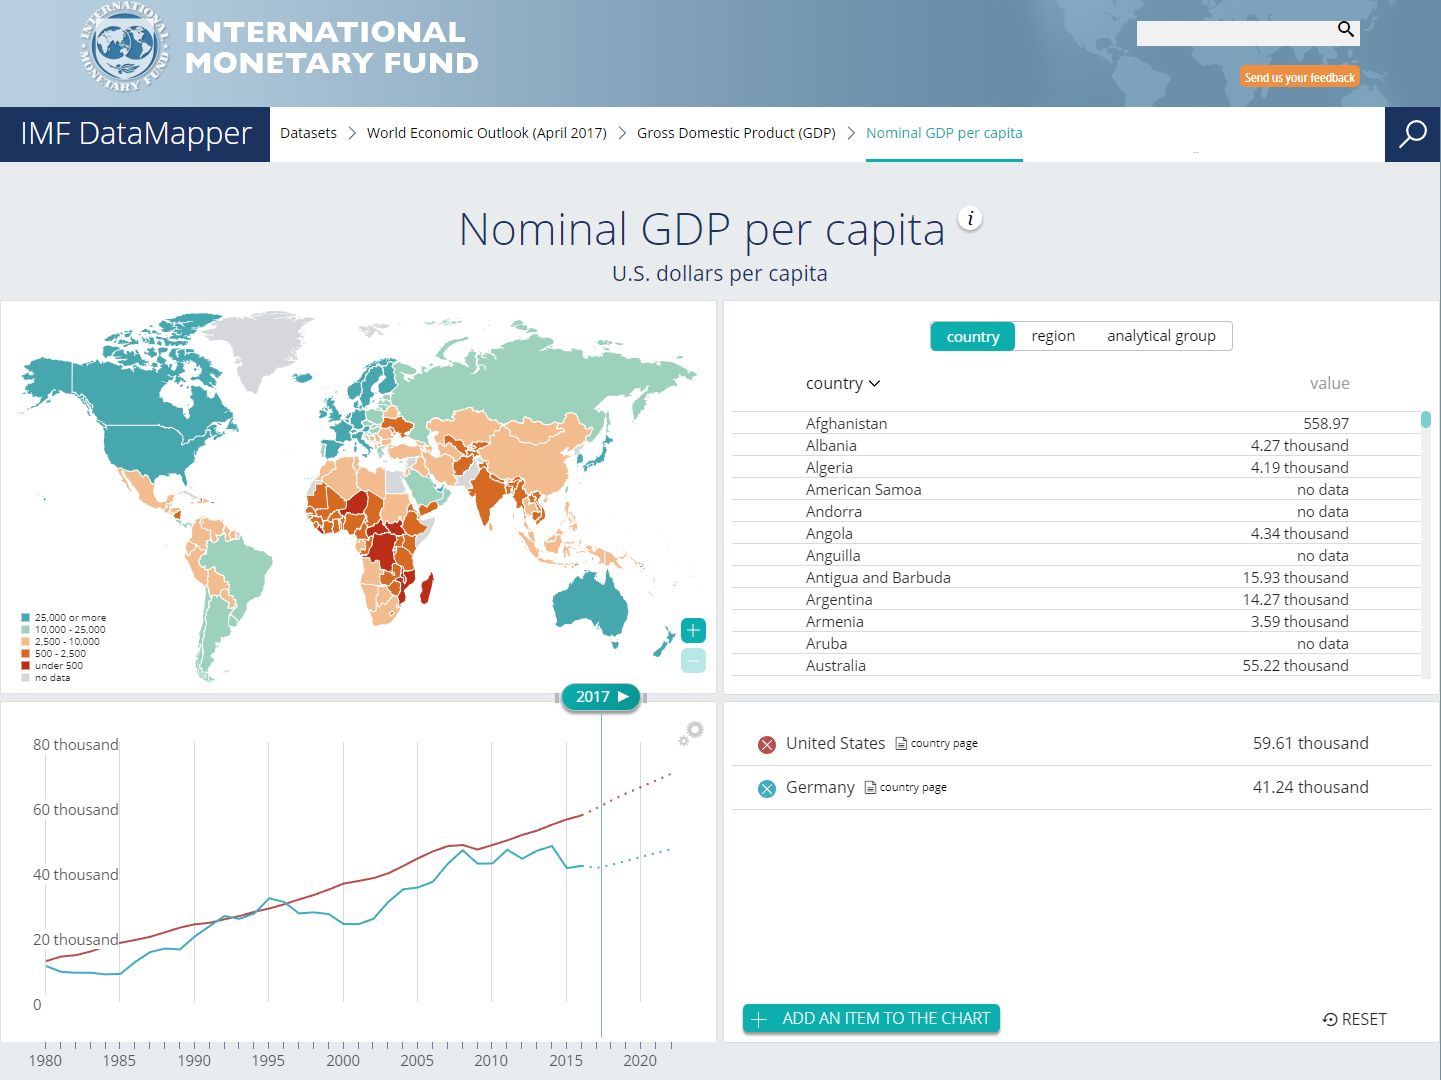Click RESET

point(1354,1019)
